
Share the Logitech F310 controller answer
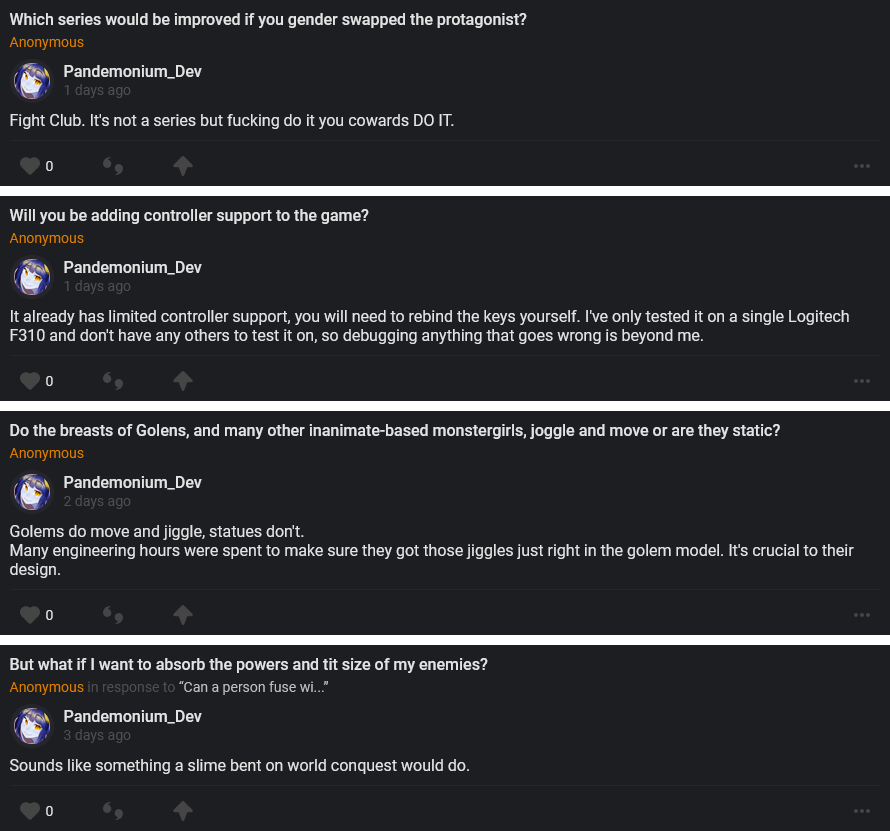click(x=183, y=381)
